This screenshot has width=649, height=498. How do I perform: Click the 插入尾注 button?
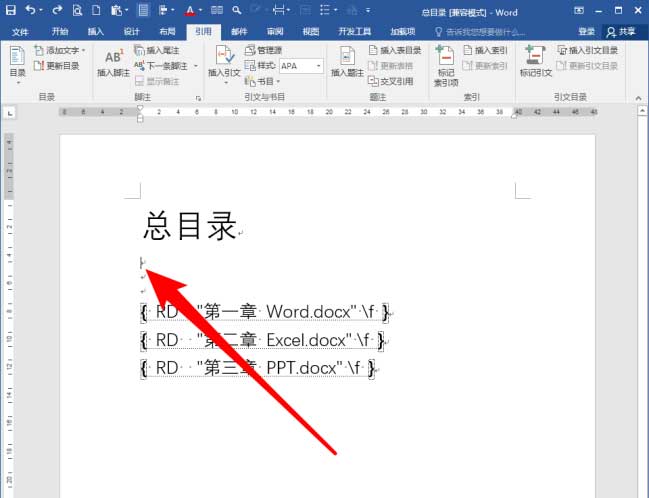(157, 51)
